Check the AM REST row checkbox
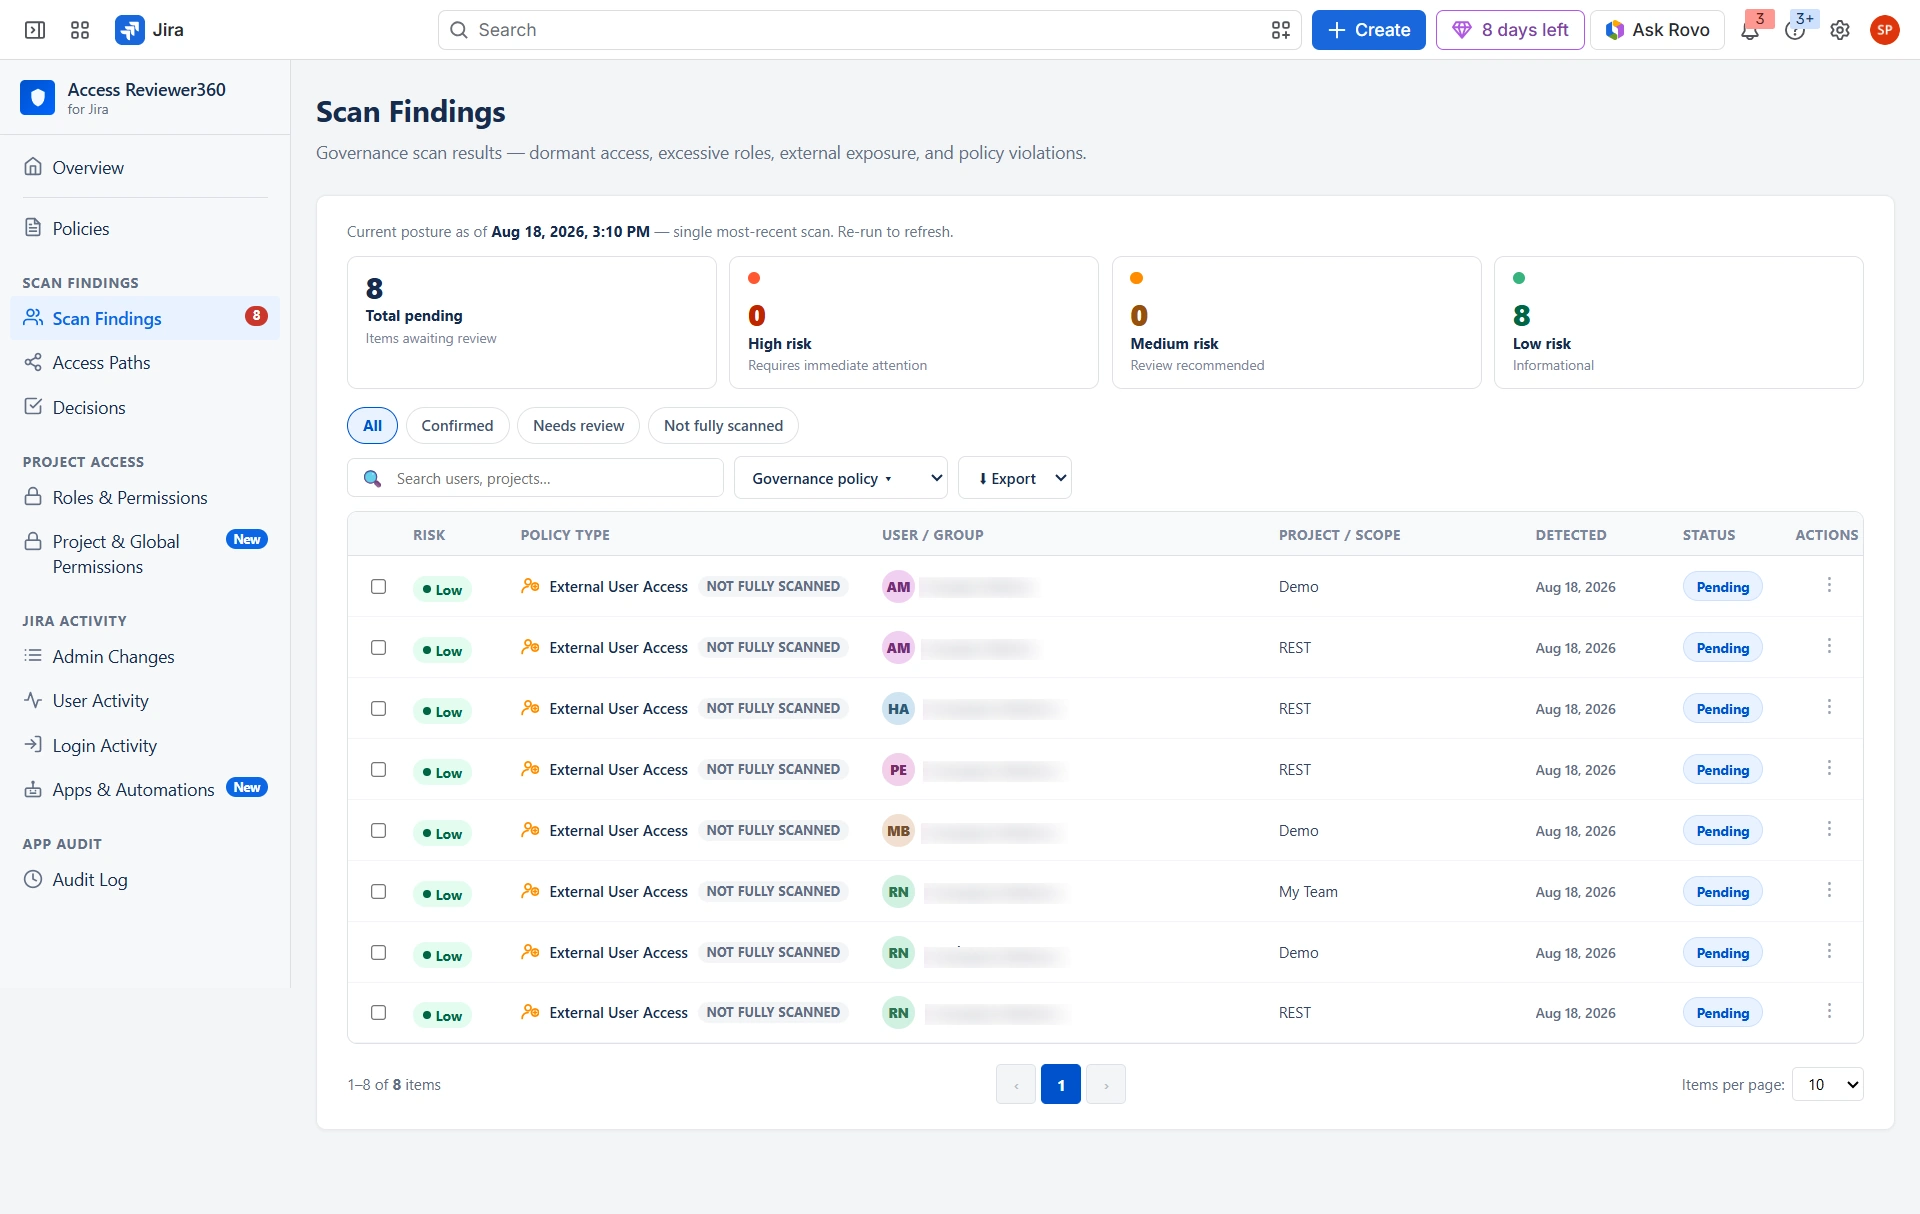This screenshot has width=1920, height=1214. [378, 648]
